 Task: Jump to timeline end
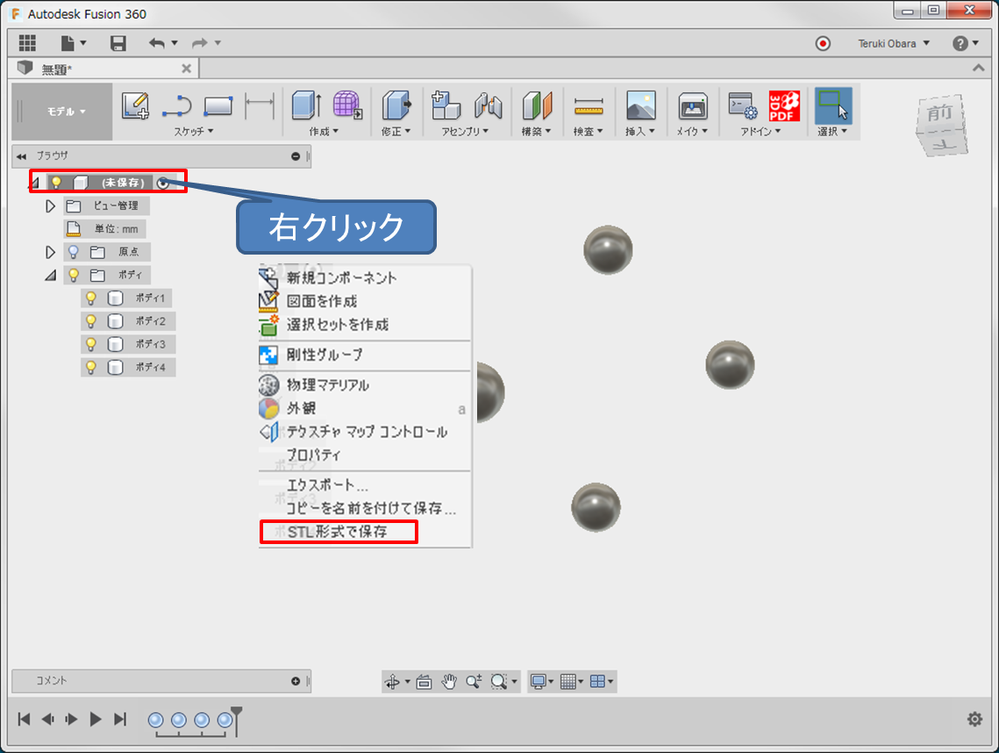click(x=120, y=719)
